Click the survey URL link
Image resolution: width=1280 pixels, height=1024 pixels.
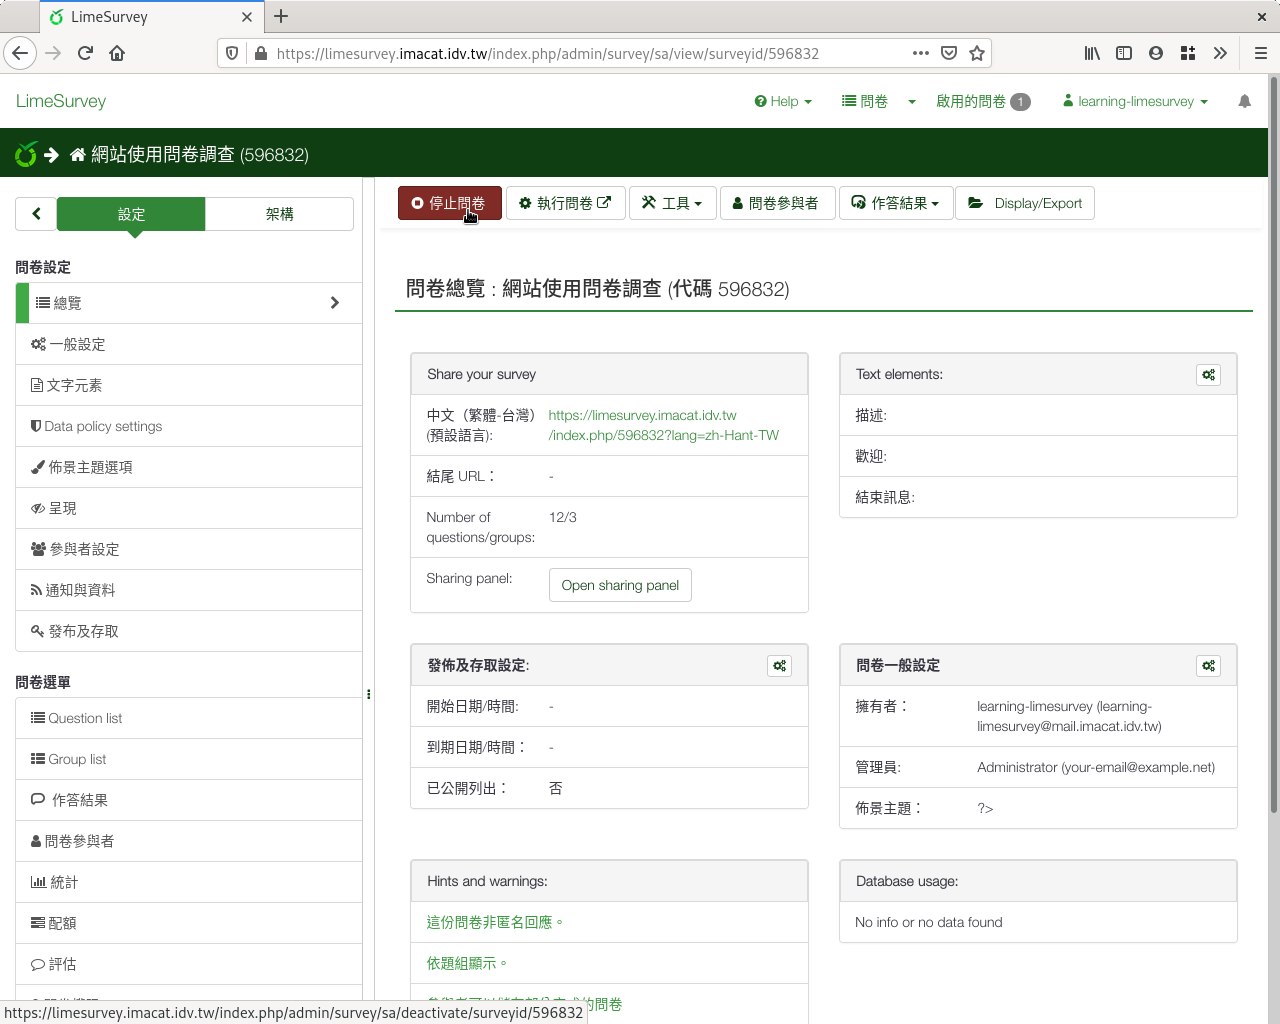664,425
